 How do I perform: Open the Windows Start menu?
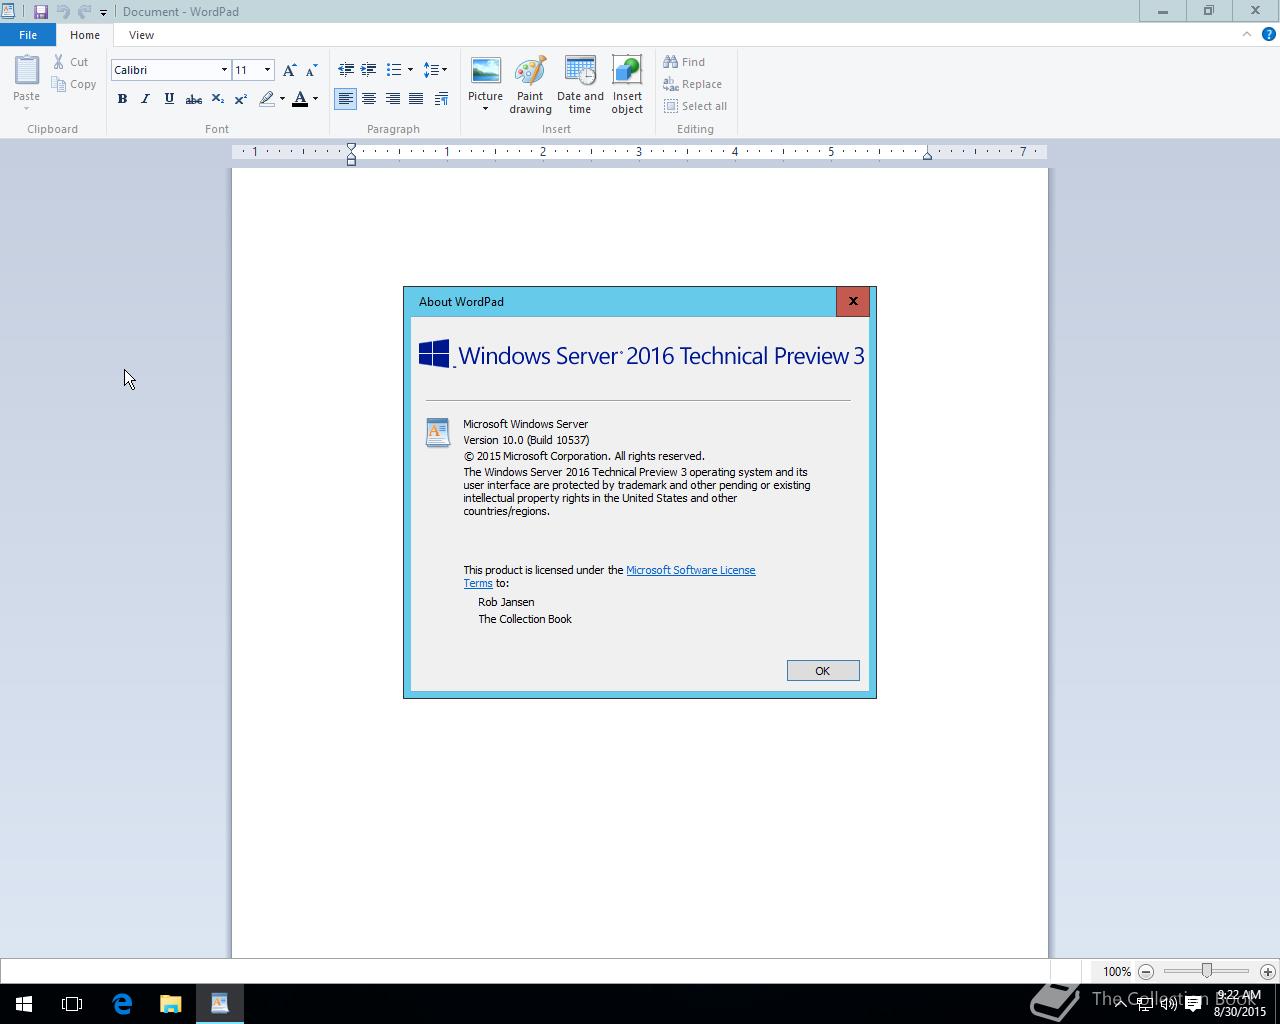pyautogui.click(x=24, y=1003)
